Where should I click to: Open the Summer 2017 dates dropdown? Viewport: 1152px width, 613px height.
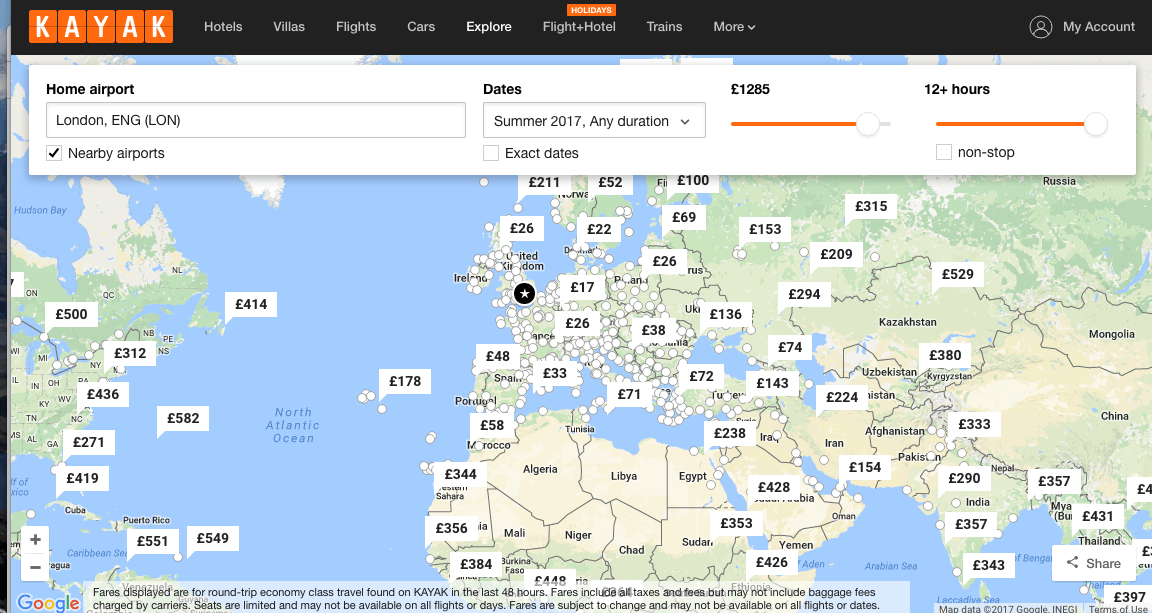click(594, 121)
